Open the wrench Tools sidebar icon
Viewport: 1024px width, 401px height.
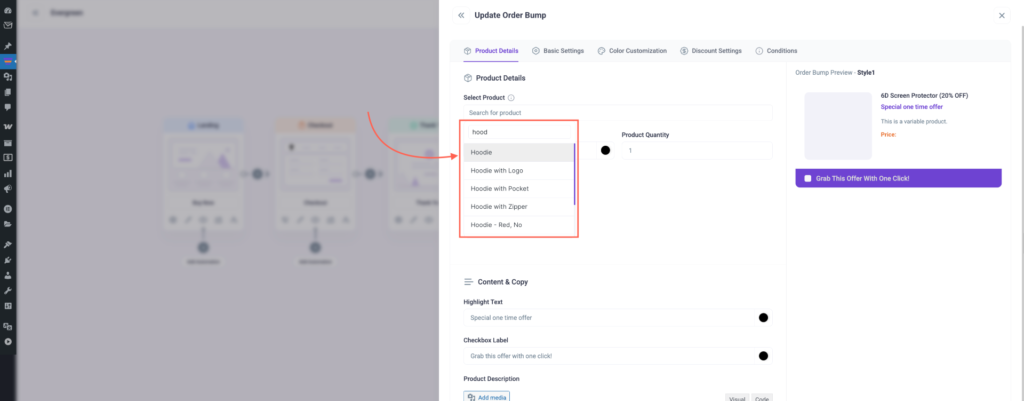point(8,290)
